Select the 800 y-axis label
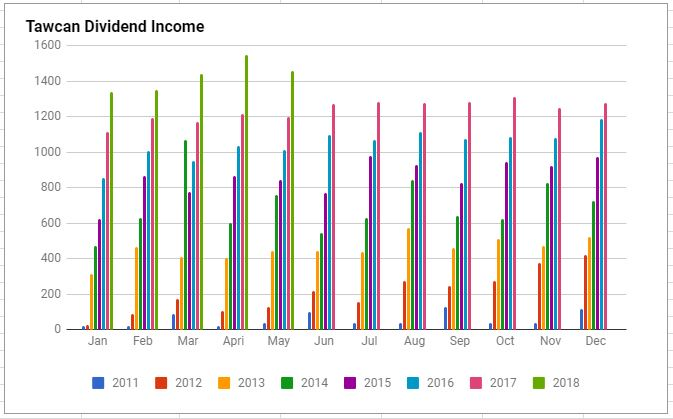Image resolution: width=673 pixels, height=419 pixels. (x=50, y=187)
